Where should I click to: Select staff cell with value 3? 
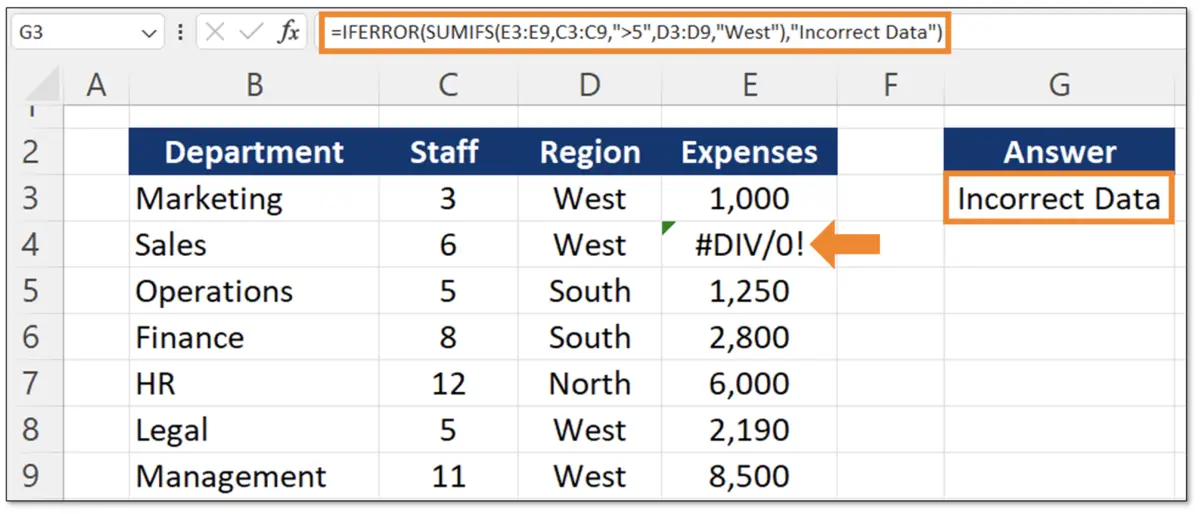448,198
